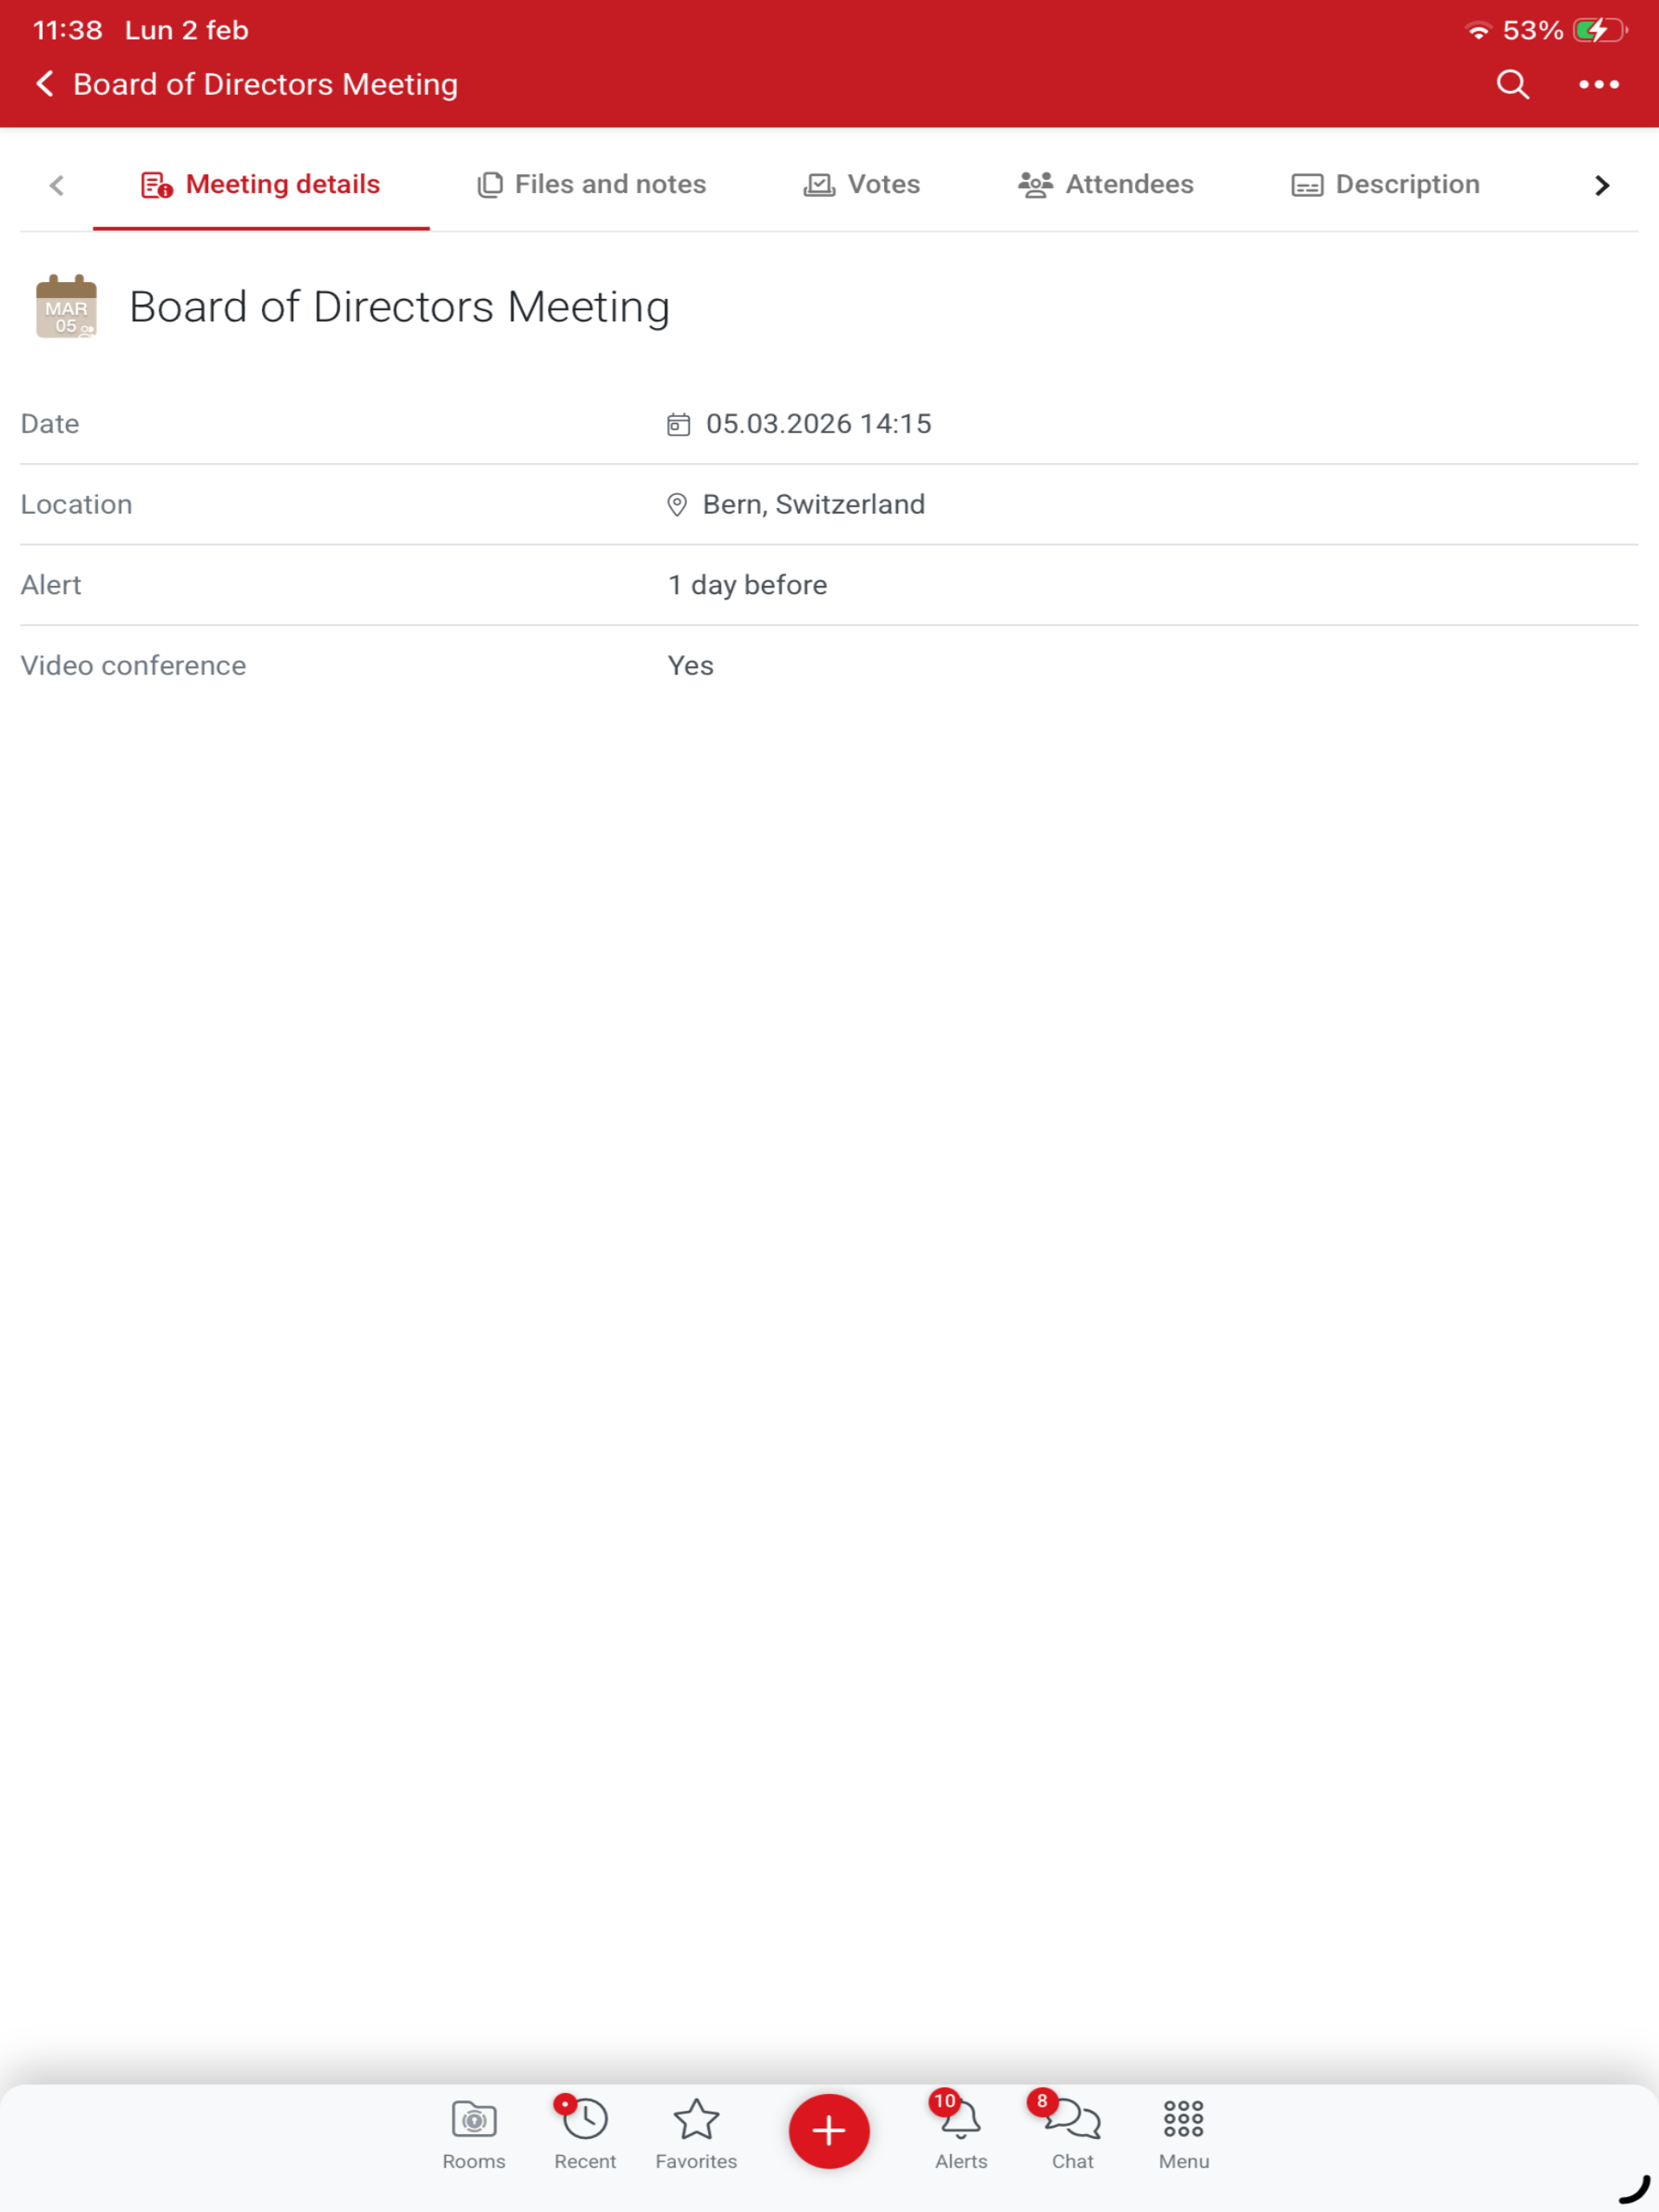The height and width of the screenshot is (2212, 1659).
Task: Open the search magnifier icon
Action: click(x=1512, y=85)
